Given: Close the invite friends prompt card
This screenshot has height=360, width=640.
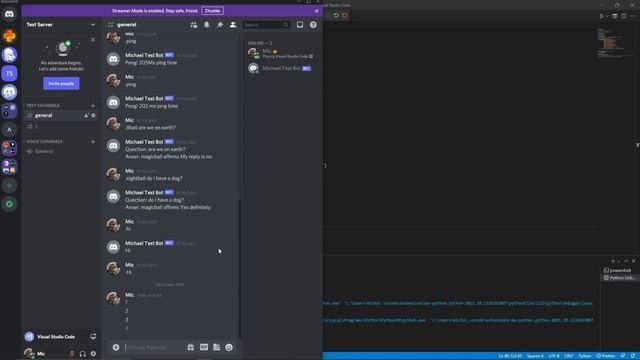Looking at the screenshot, I should click(93, 40).
